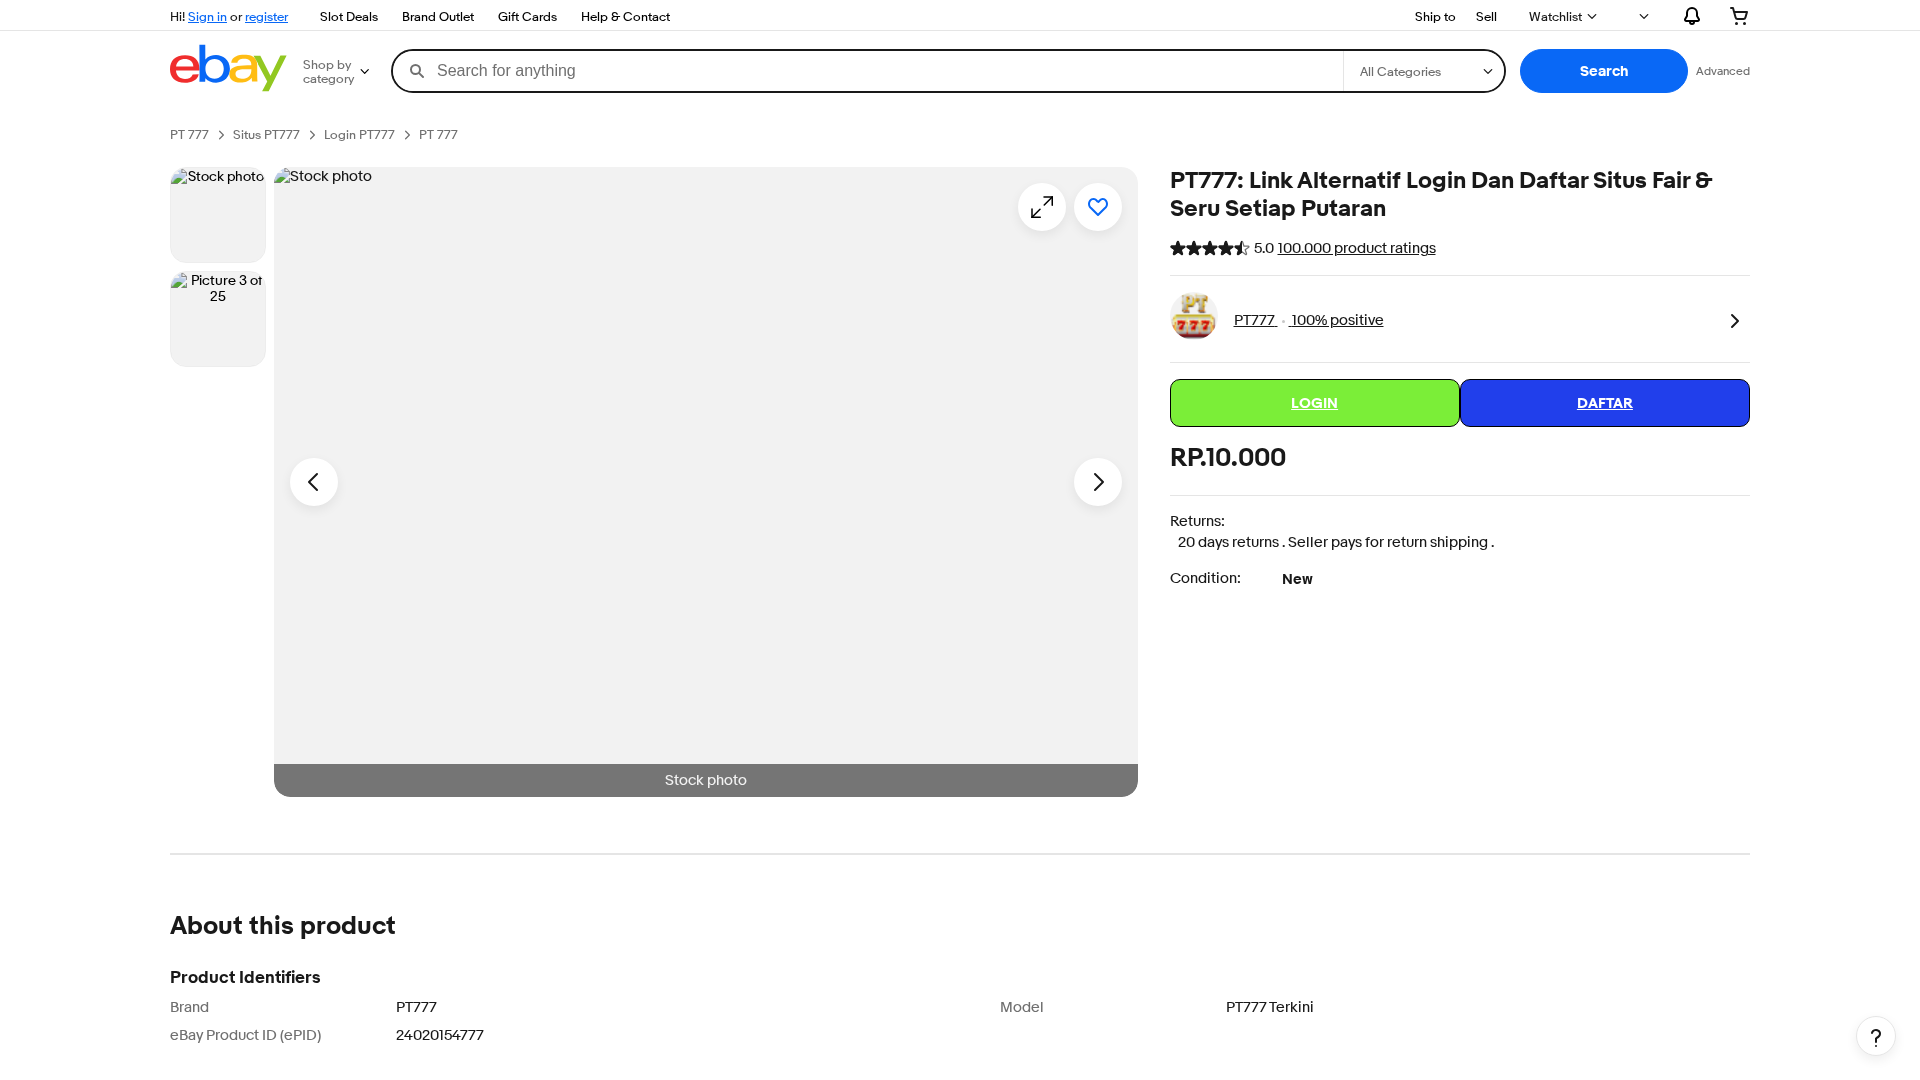Add item to watchlist with heart icon

point(1098,207)
